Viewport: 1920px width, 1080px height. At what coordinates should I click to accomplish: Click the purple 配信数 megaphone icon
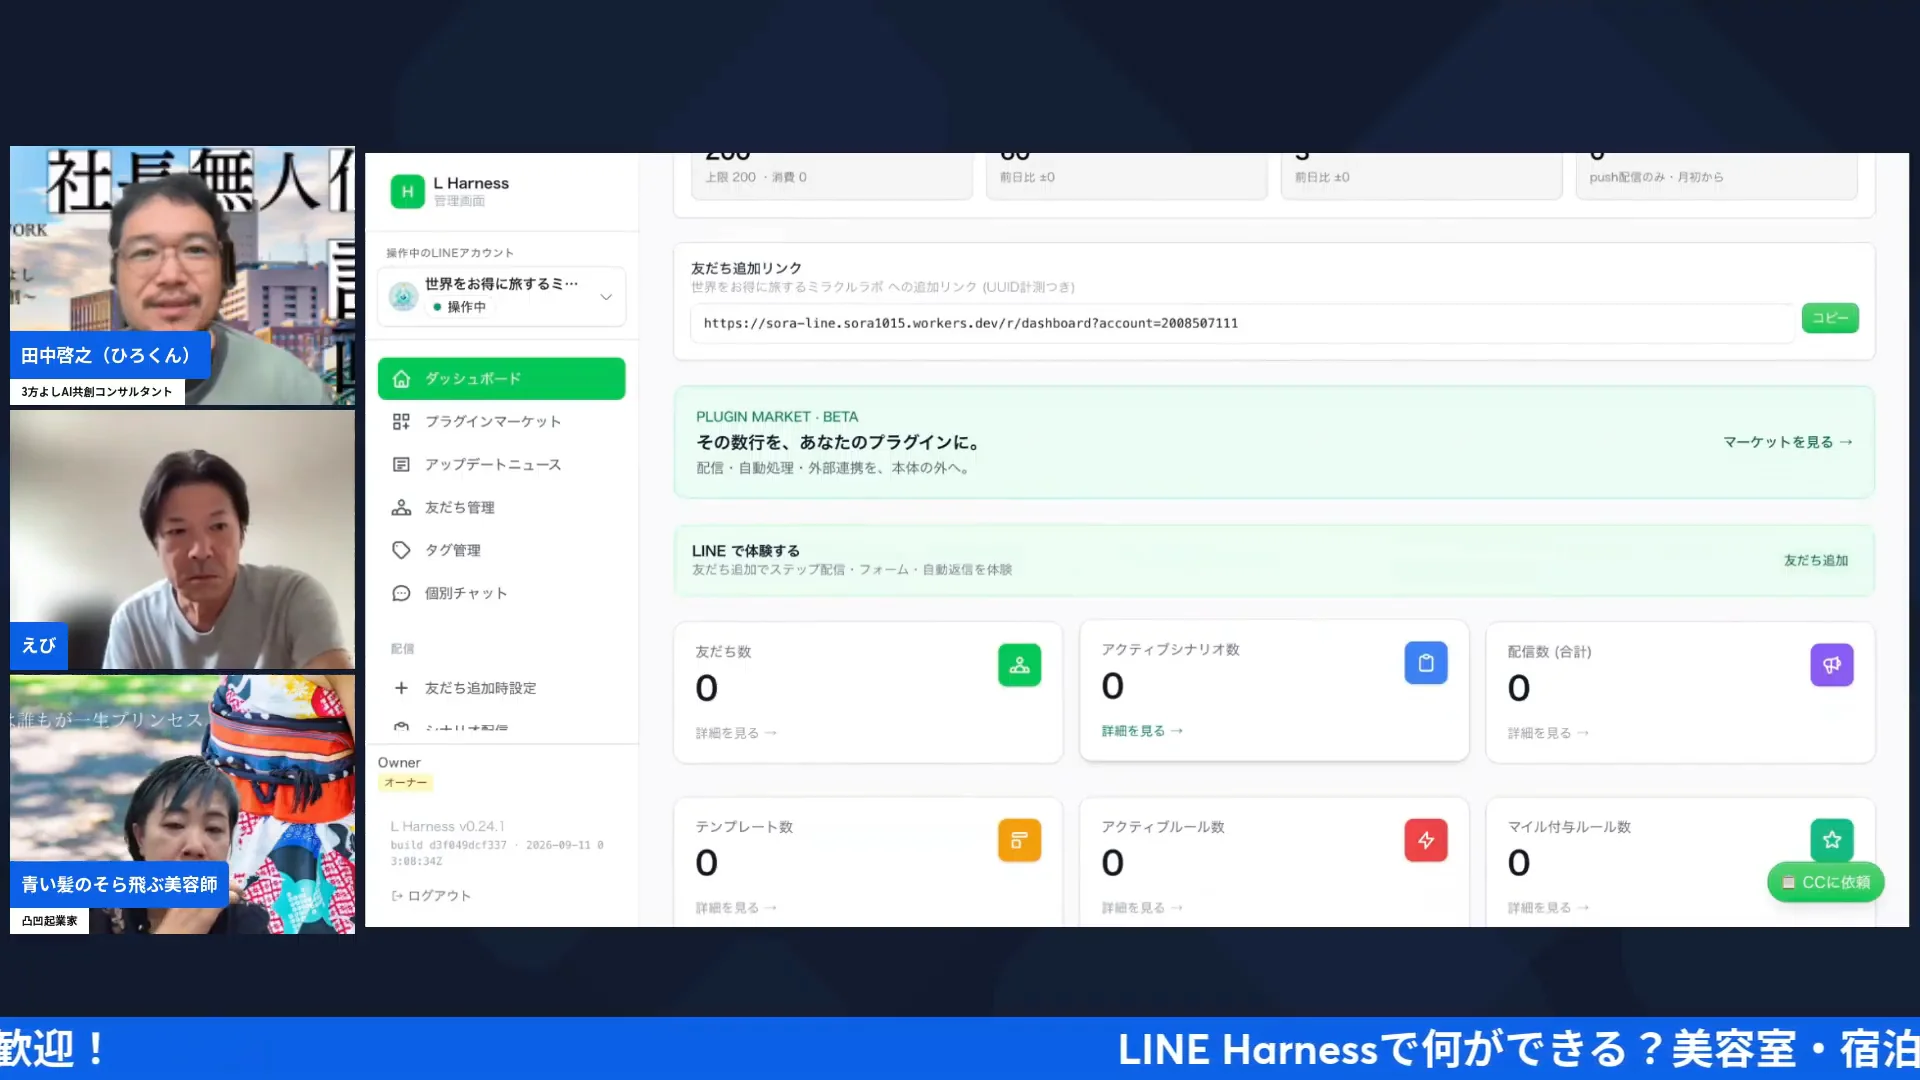click(x=1832, y=665)
